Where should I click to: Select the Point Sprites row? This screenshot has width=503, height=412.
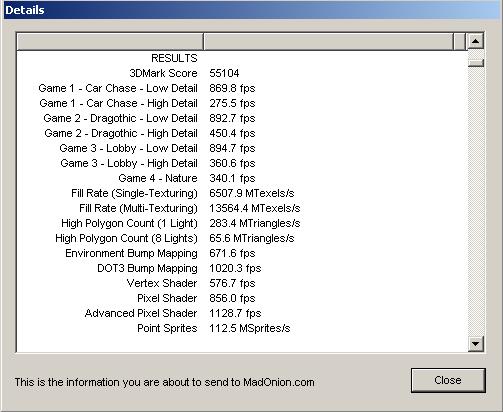(x=242, y=328)
